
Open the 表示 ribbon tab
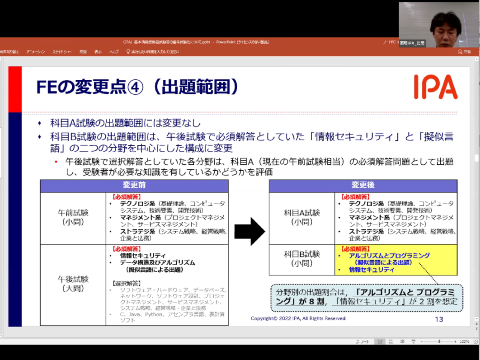point(98,52)
